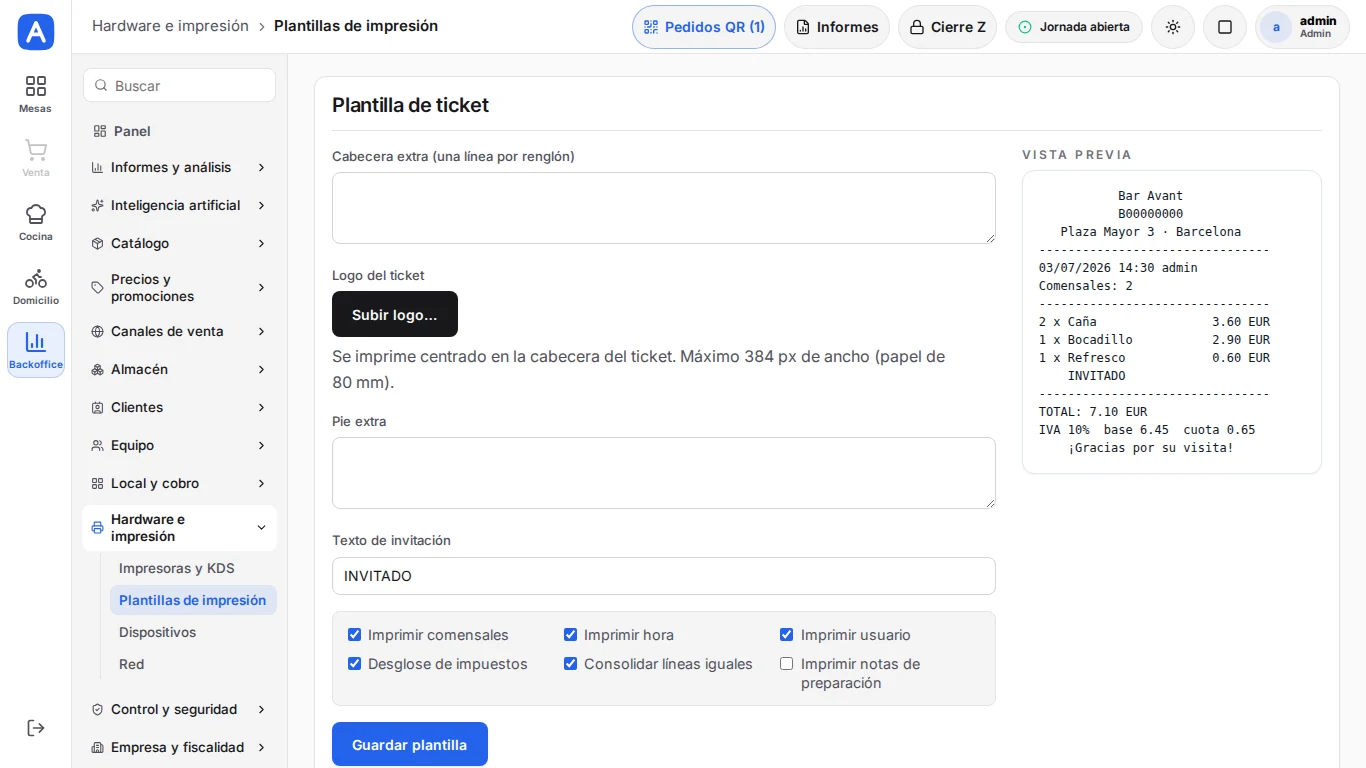This screenshot has width=1366, height=768.
Task: Uncheck Imprimir usuario checkbox
Action: [787, 635]
